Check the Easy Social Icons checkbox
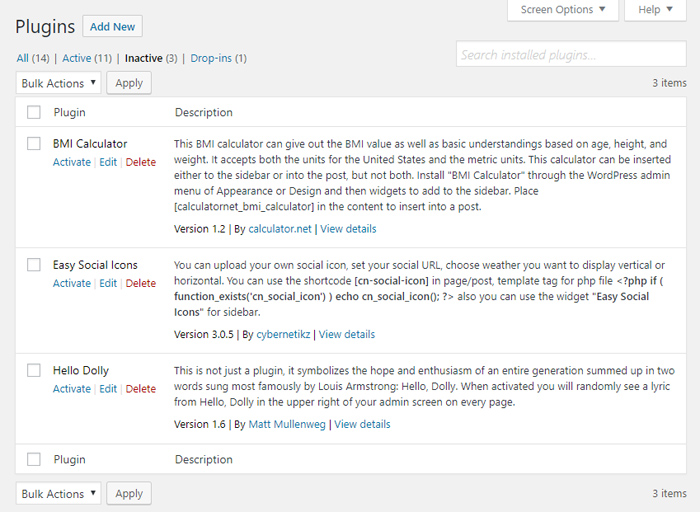This screenshot has width=700, height=512. 34,265
